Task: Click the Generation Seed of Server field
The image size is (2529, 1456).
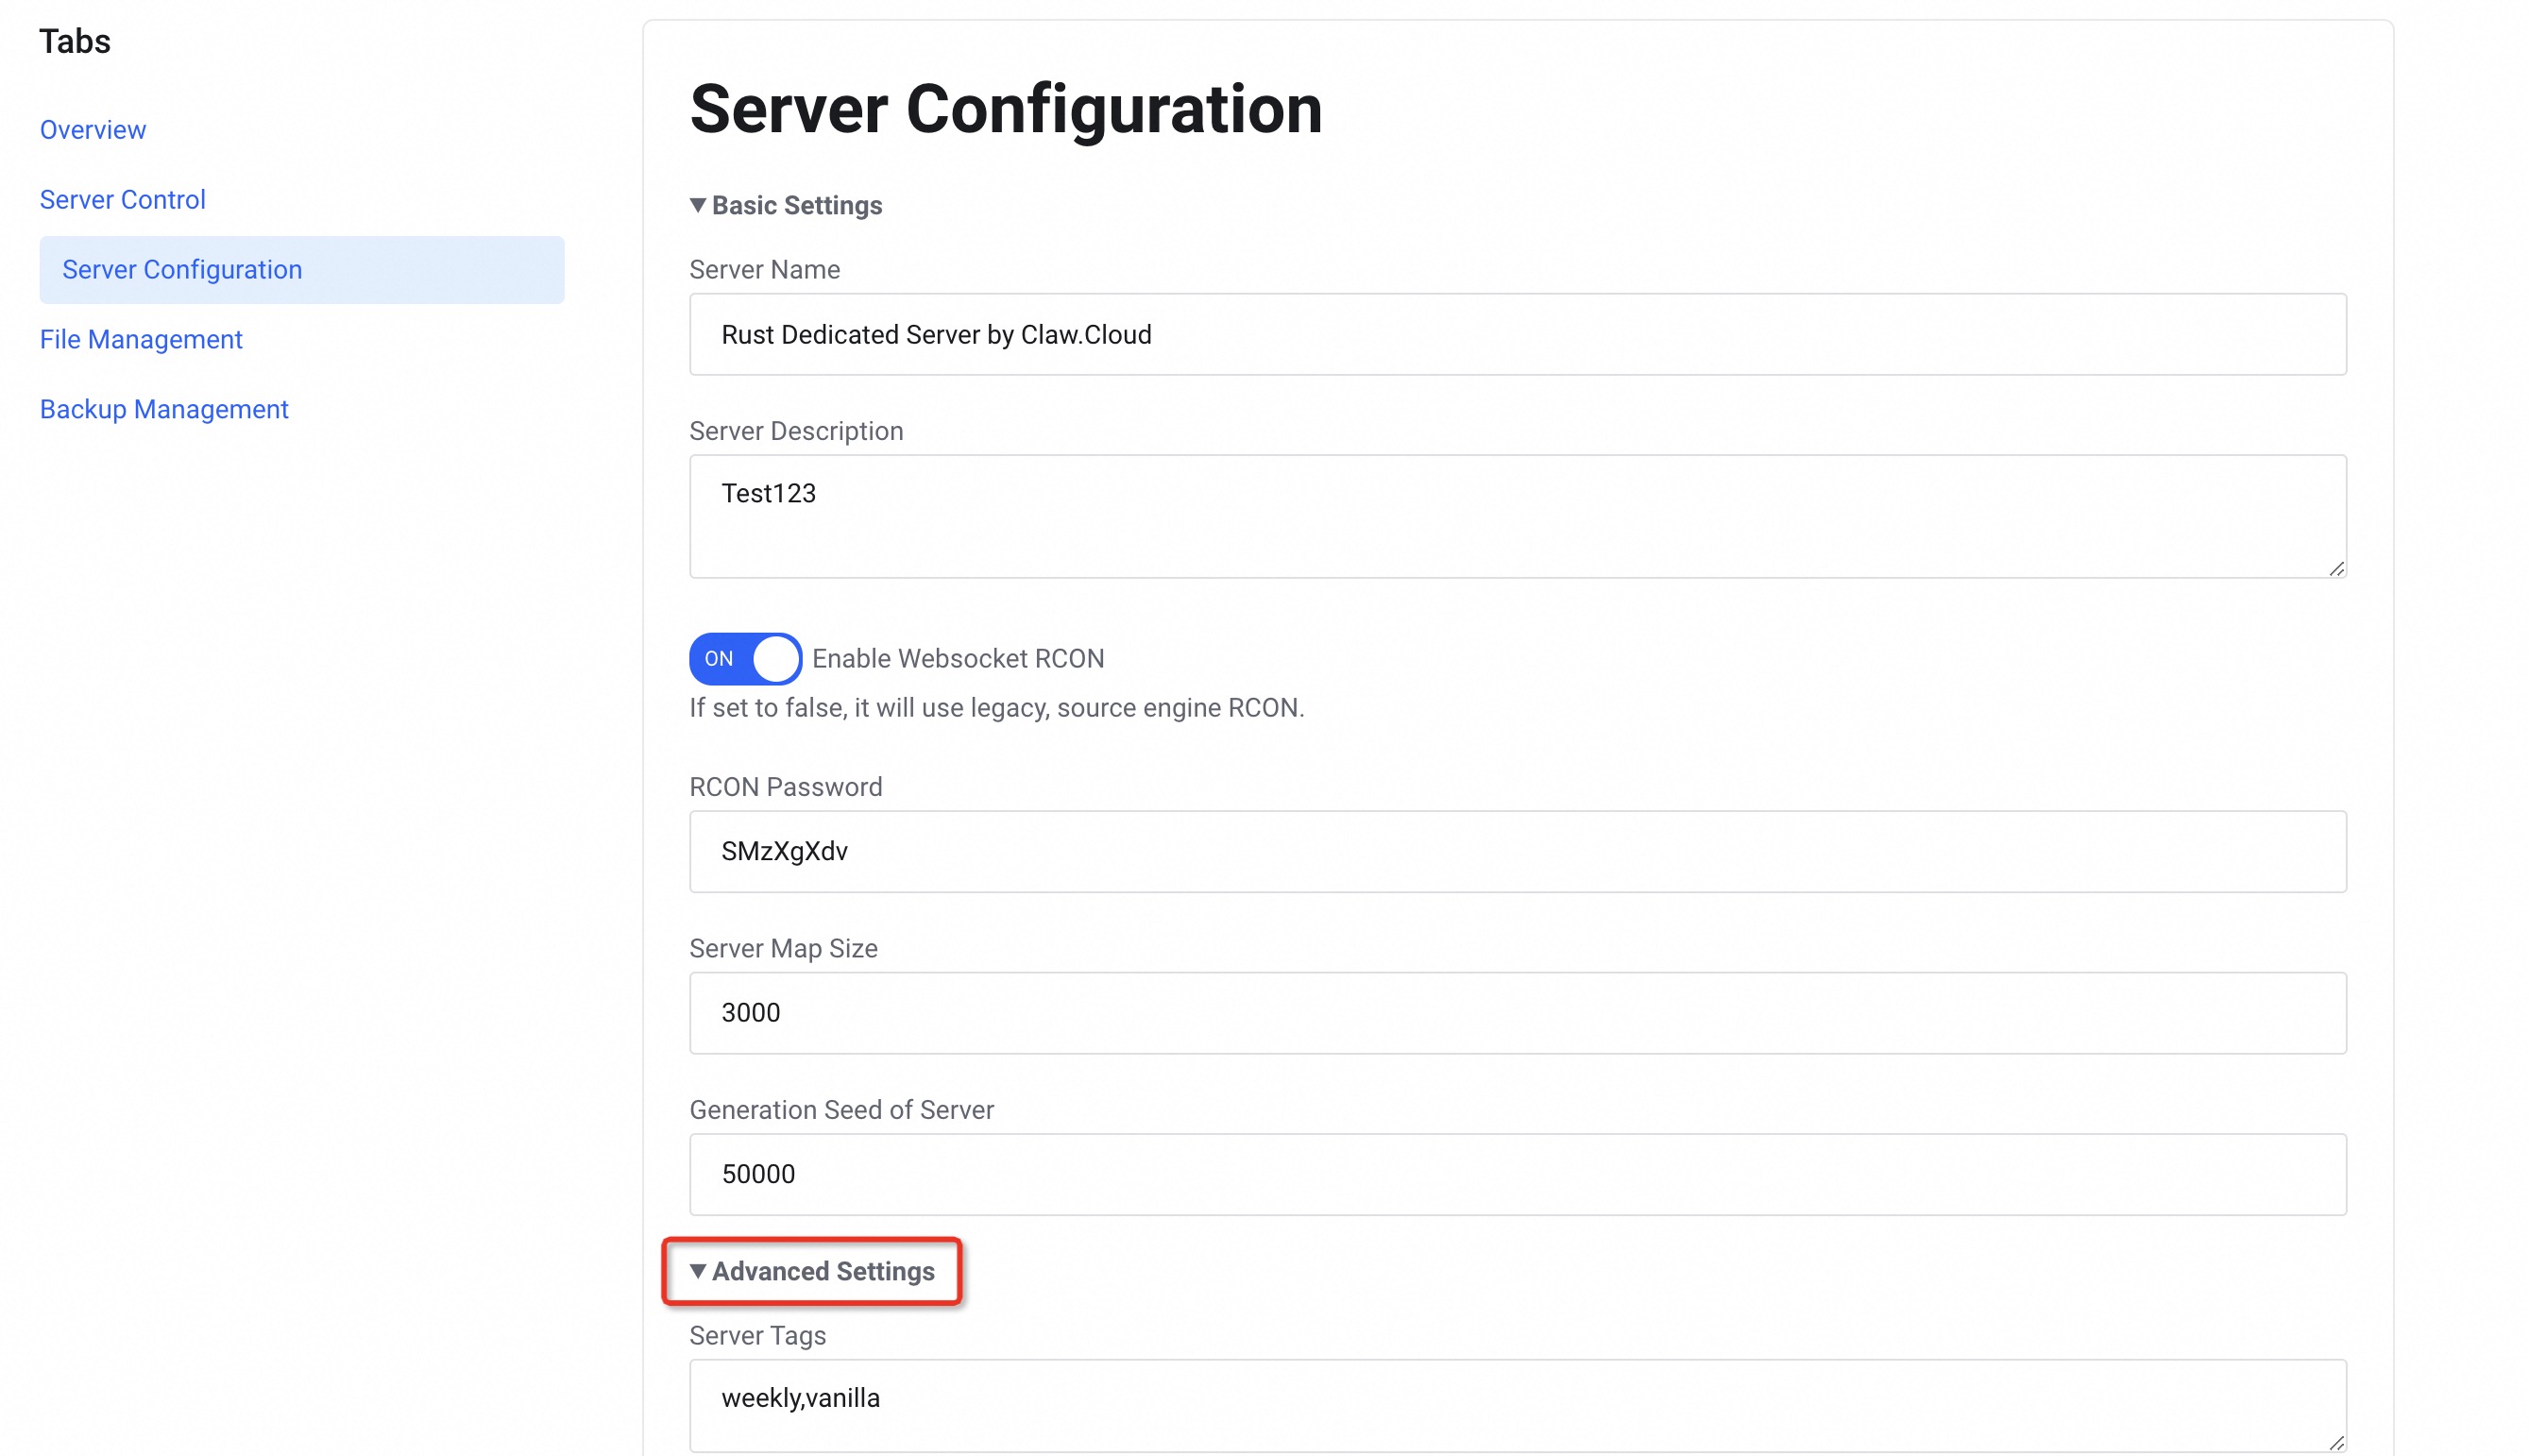Action: pyautogui.click(x=1516, y=1175)
